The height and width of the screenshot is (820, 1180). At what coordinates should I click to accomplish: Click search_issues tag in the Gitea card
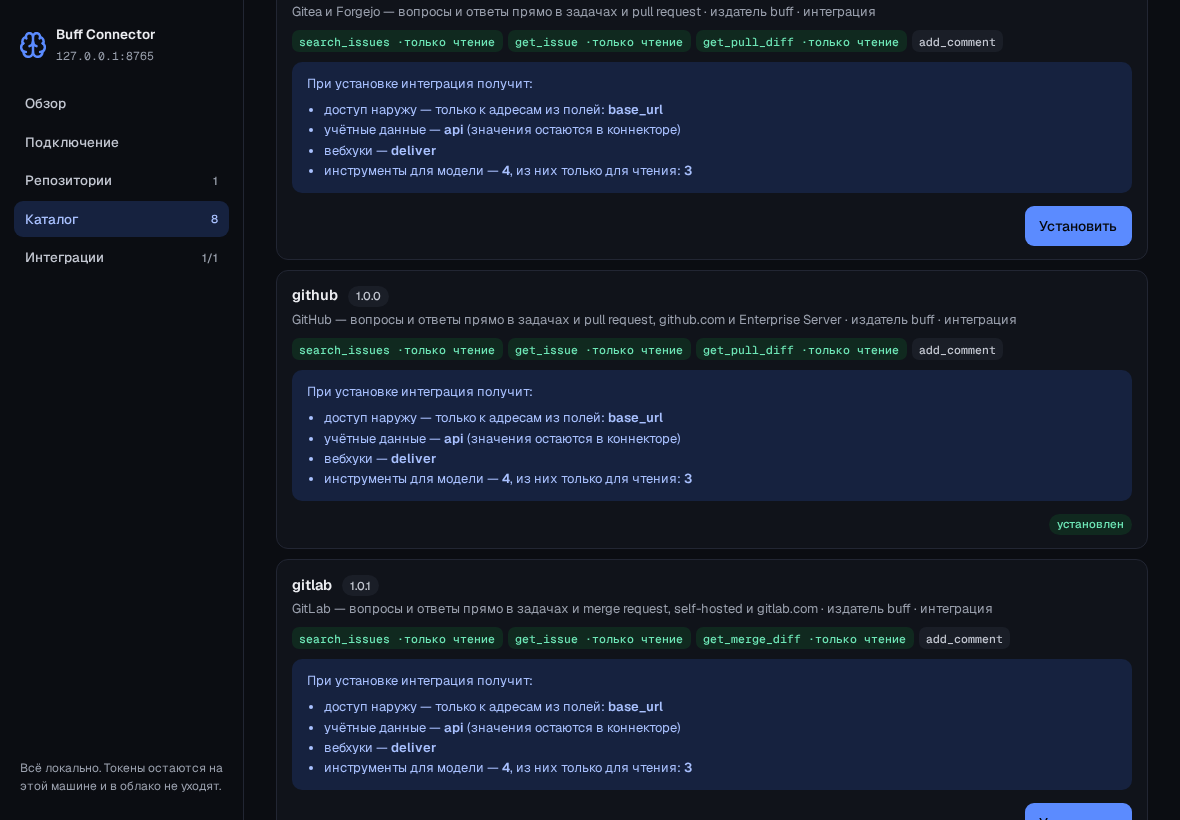point(397,42)
